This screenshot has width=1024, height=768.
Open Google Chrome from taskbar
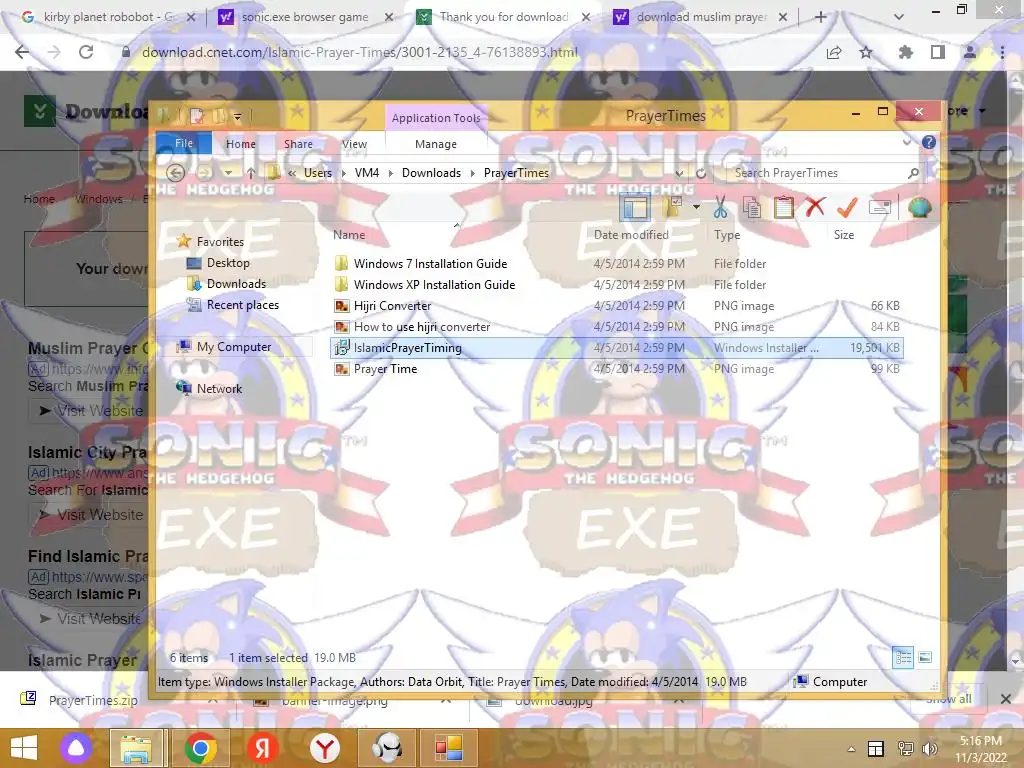tap(200, 748)
